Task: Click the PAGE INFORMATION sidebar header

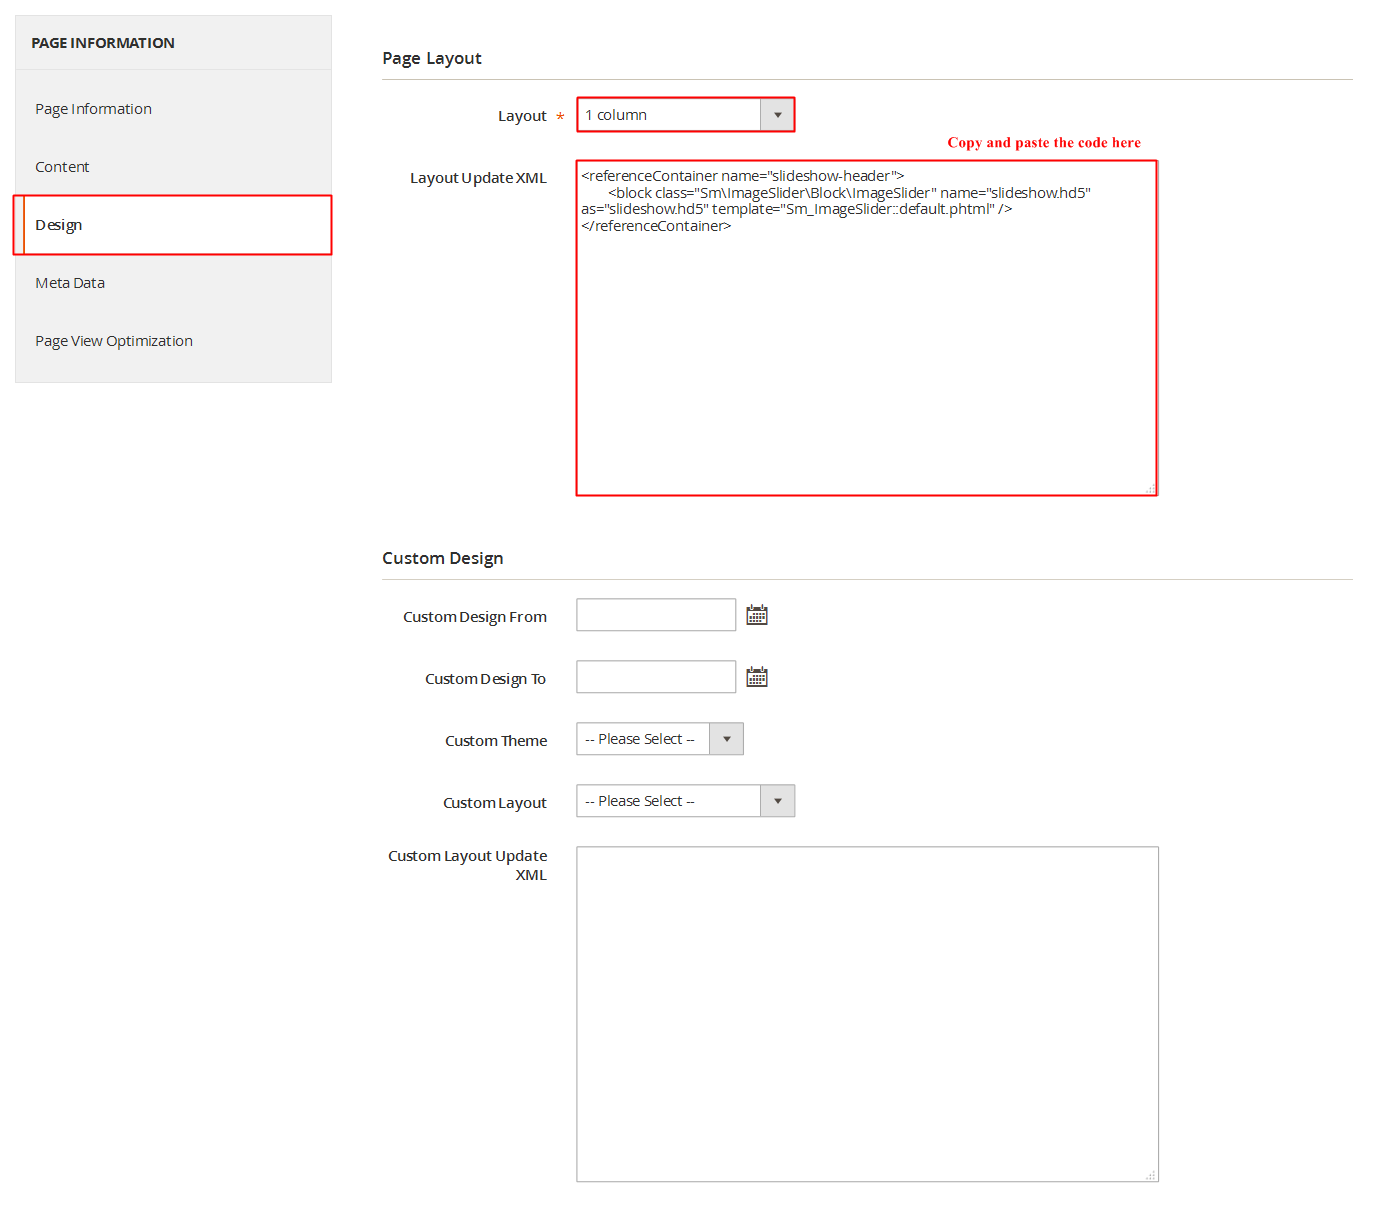Action: 103,43
